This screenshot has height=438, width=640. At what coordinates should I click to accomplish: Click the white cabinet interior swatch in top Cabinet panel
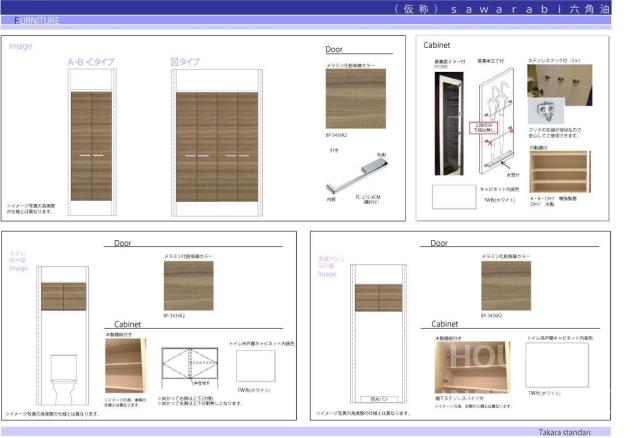(453, 194)
